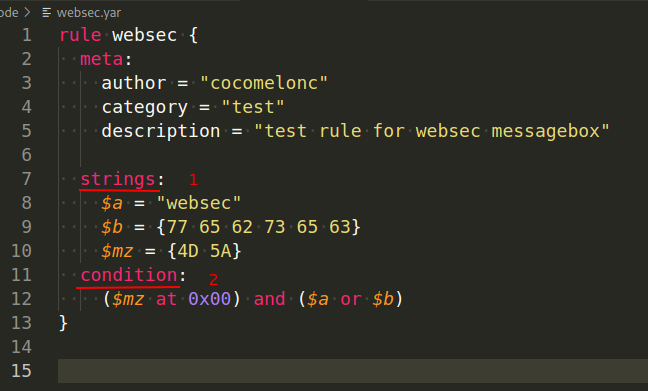Image resolution: width=648 pixels, height=391 pixels.
Task: Click the "cocomelonc" author string
Action: tap(264, 83)
